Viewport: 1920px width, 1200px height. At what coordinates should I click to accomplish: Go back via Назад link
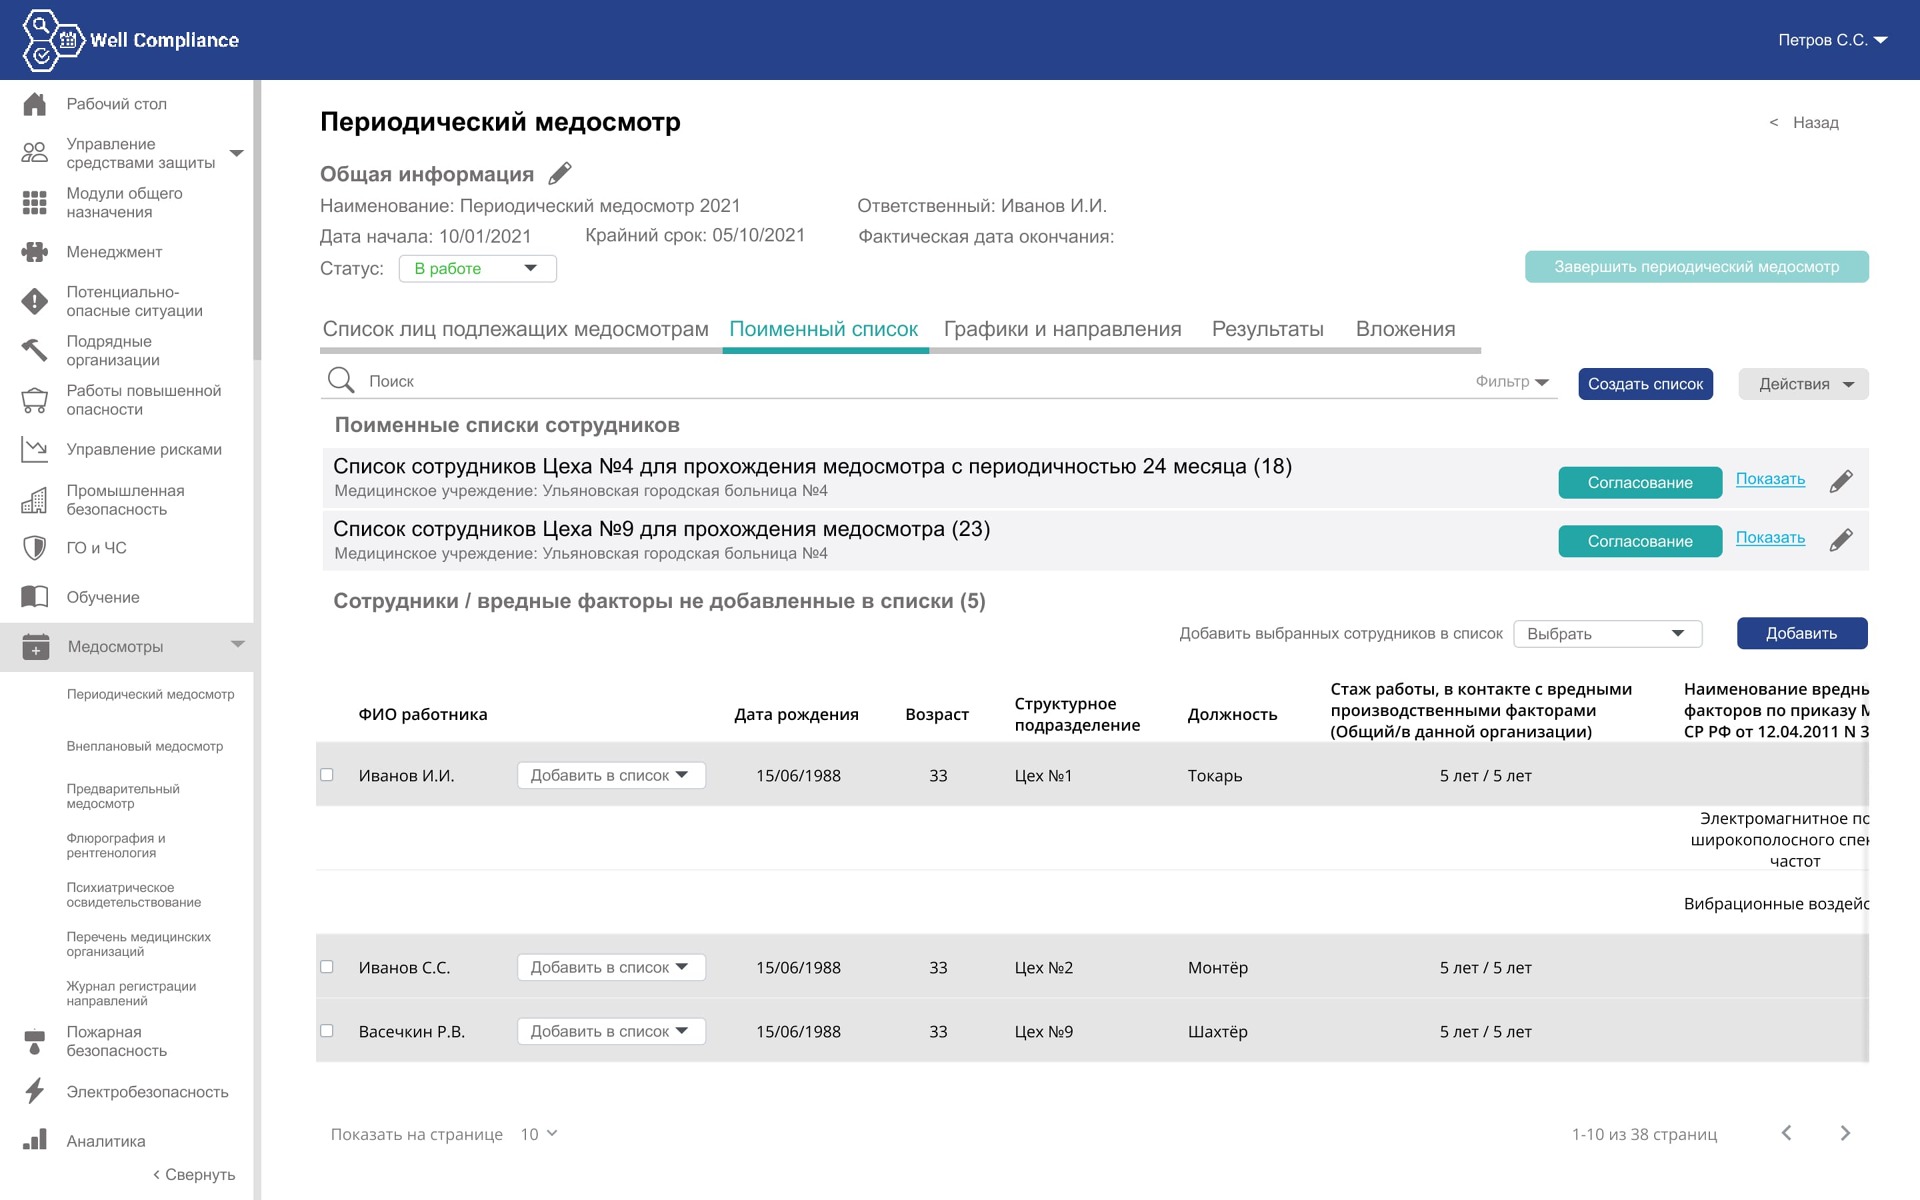tap(1804, 122)
